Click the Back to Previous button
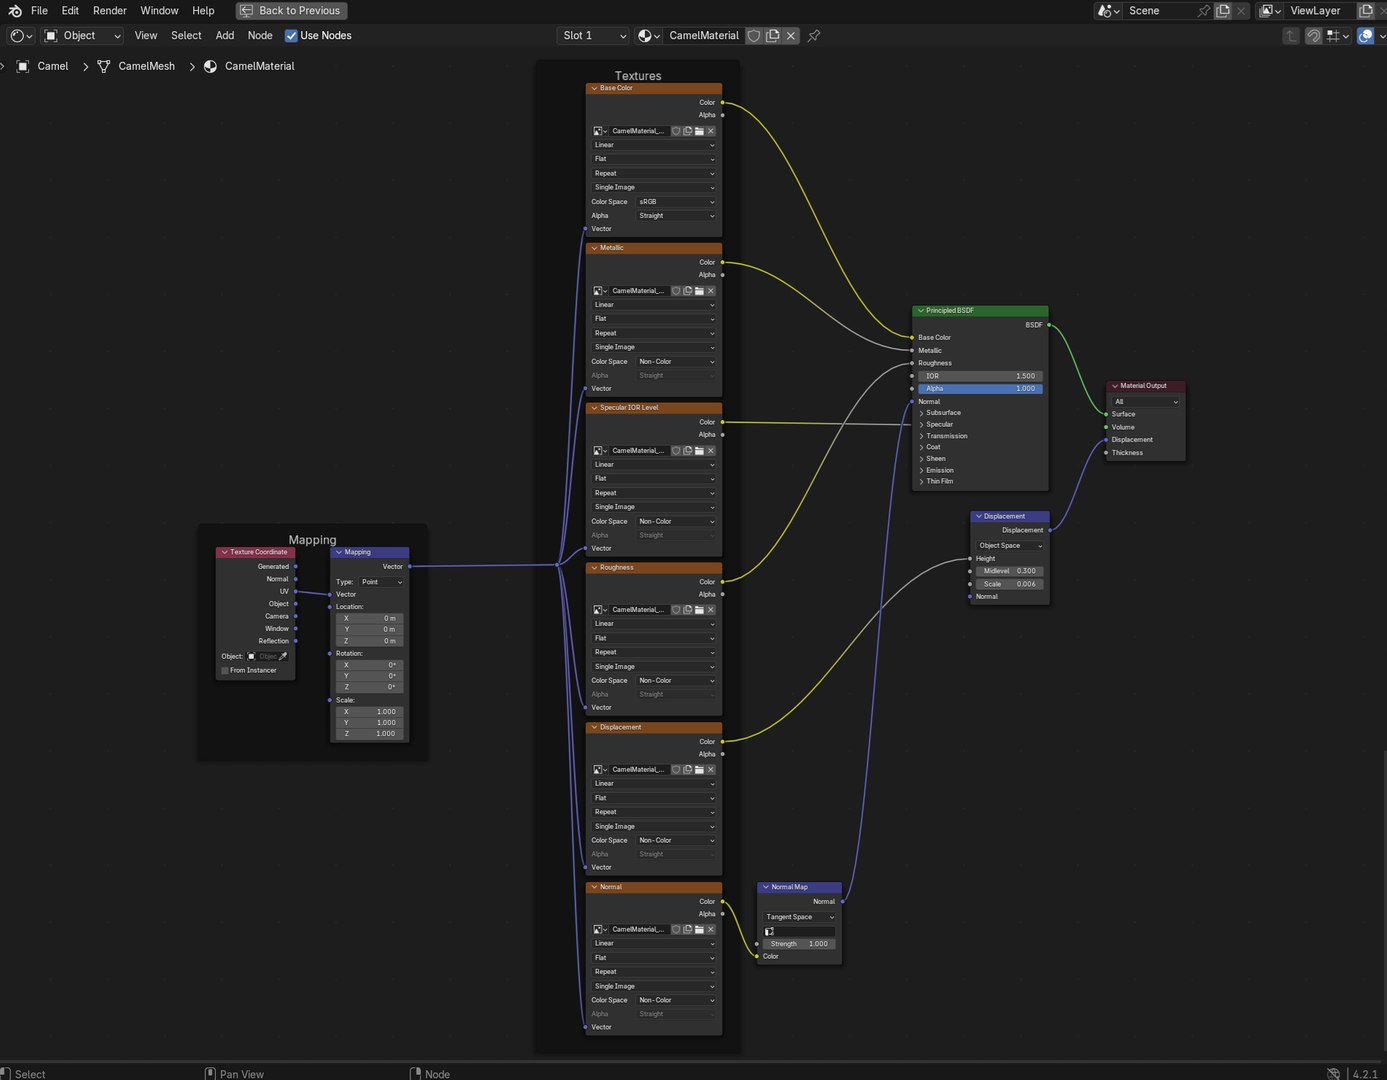This screenshot has height=1080, width=1387. pyautogui.click(x=291, y=10)
